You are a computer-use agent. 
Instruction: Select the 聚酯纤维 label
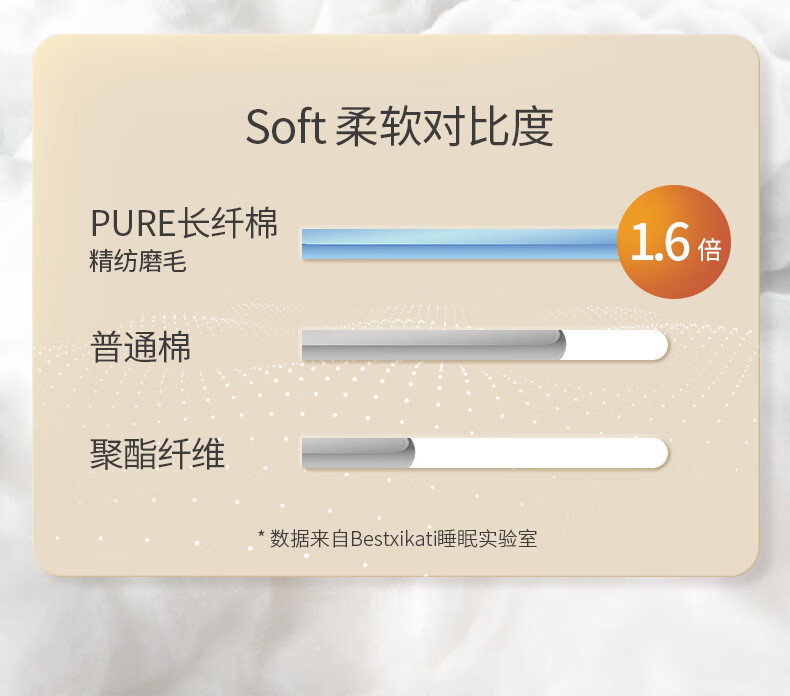[x=157, y=454]
